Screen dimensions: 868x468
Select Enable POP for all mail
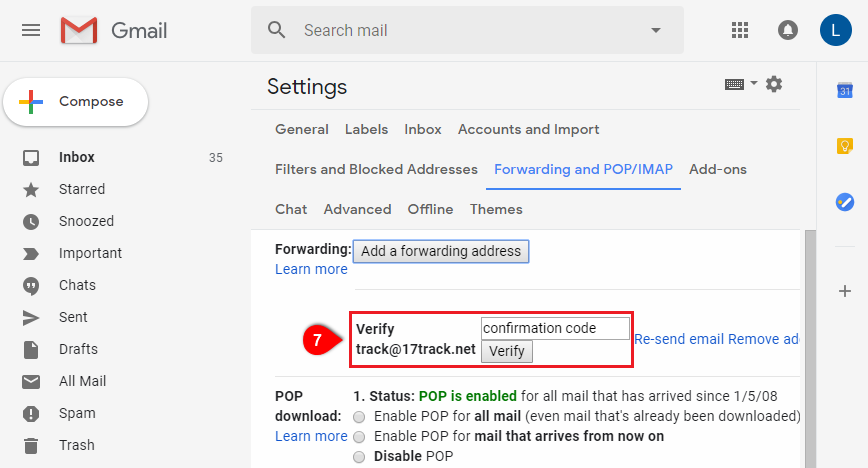359,417
